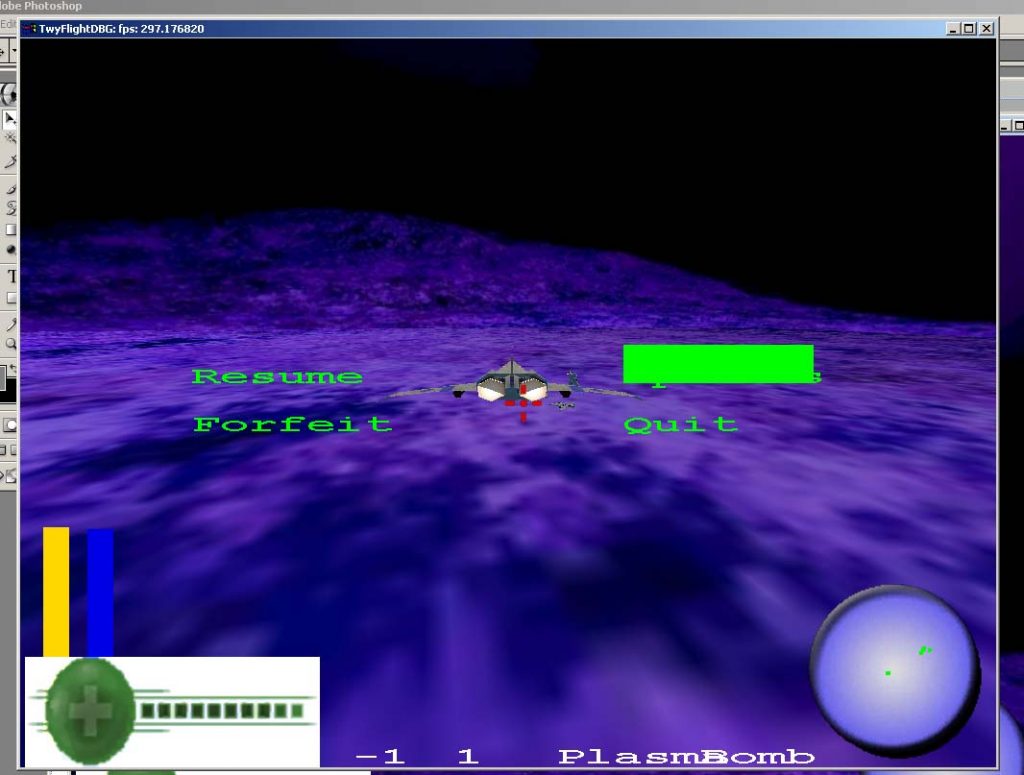Click the TwyFlightDBG title bar
The width and height of the screenshot is (1024, 775).
pyautogui.click(x=500, y=29)
